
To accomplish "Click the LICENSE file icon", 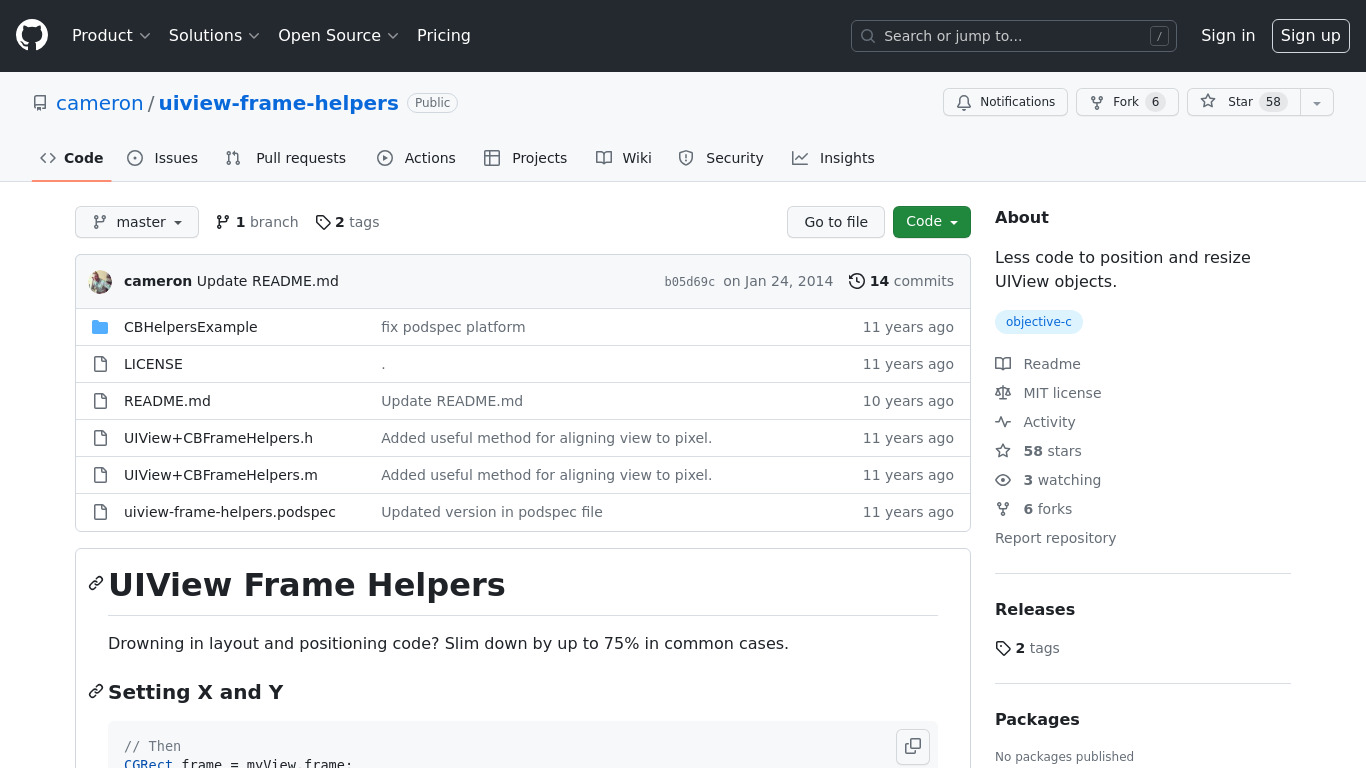I will coord(100,364).
